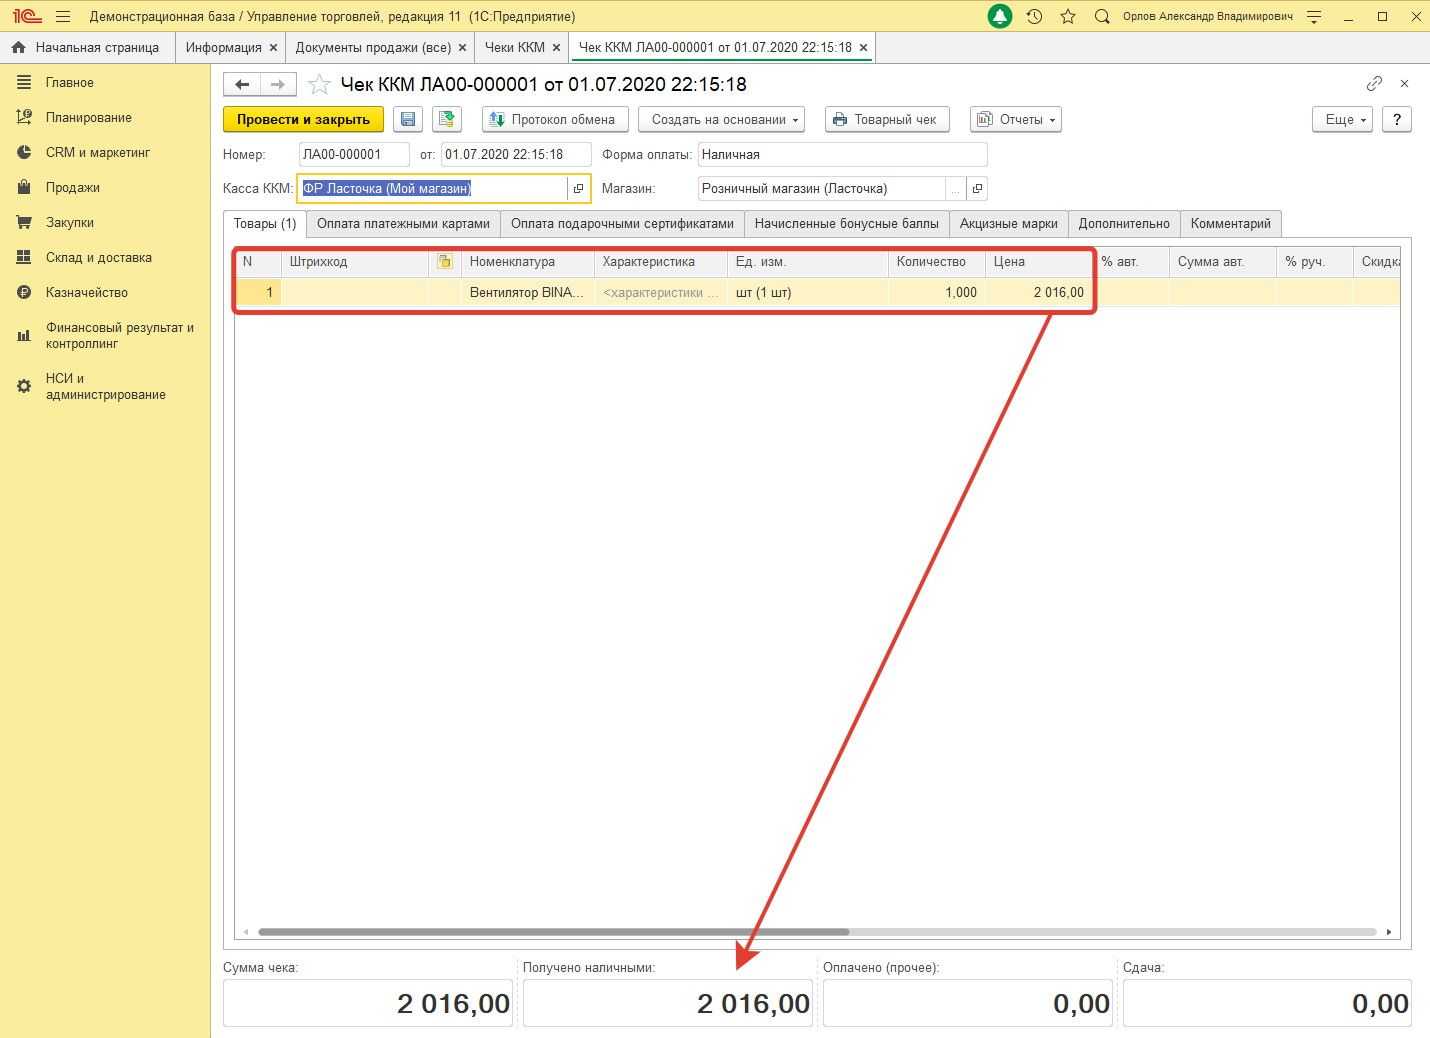Image resolution: width=1430 pixels, height=1038 pixels.
Task: Click the Начальная страница home tab
Action: [86, 47]
